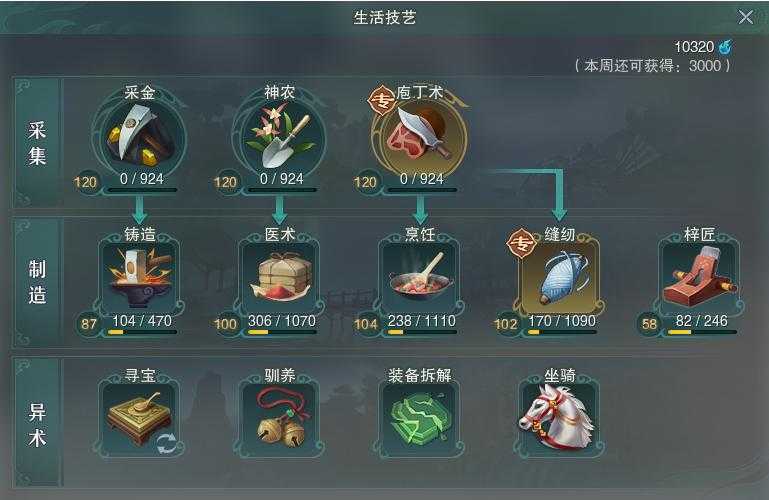
Task: Select the 驯养 taming bells icon
Action: (280, 419)
